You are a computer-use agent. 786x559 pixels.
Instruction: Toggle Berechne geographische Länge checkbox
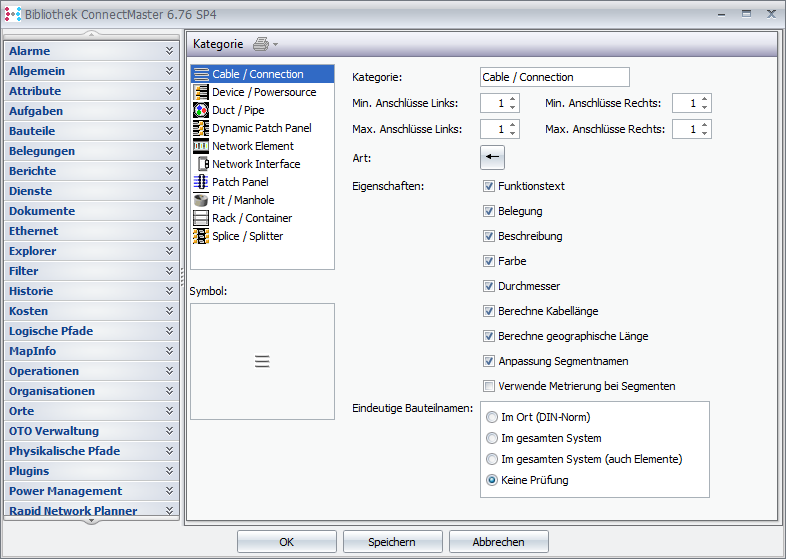click(489, 336)
